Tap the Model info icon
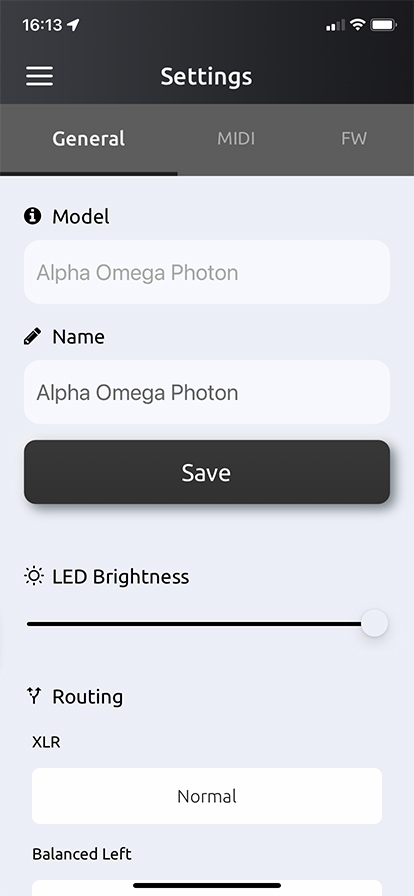414x896 pixels. pos(33,216)
